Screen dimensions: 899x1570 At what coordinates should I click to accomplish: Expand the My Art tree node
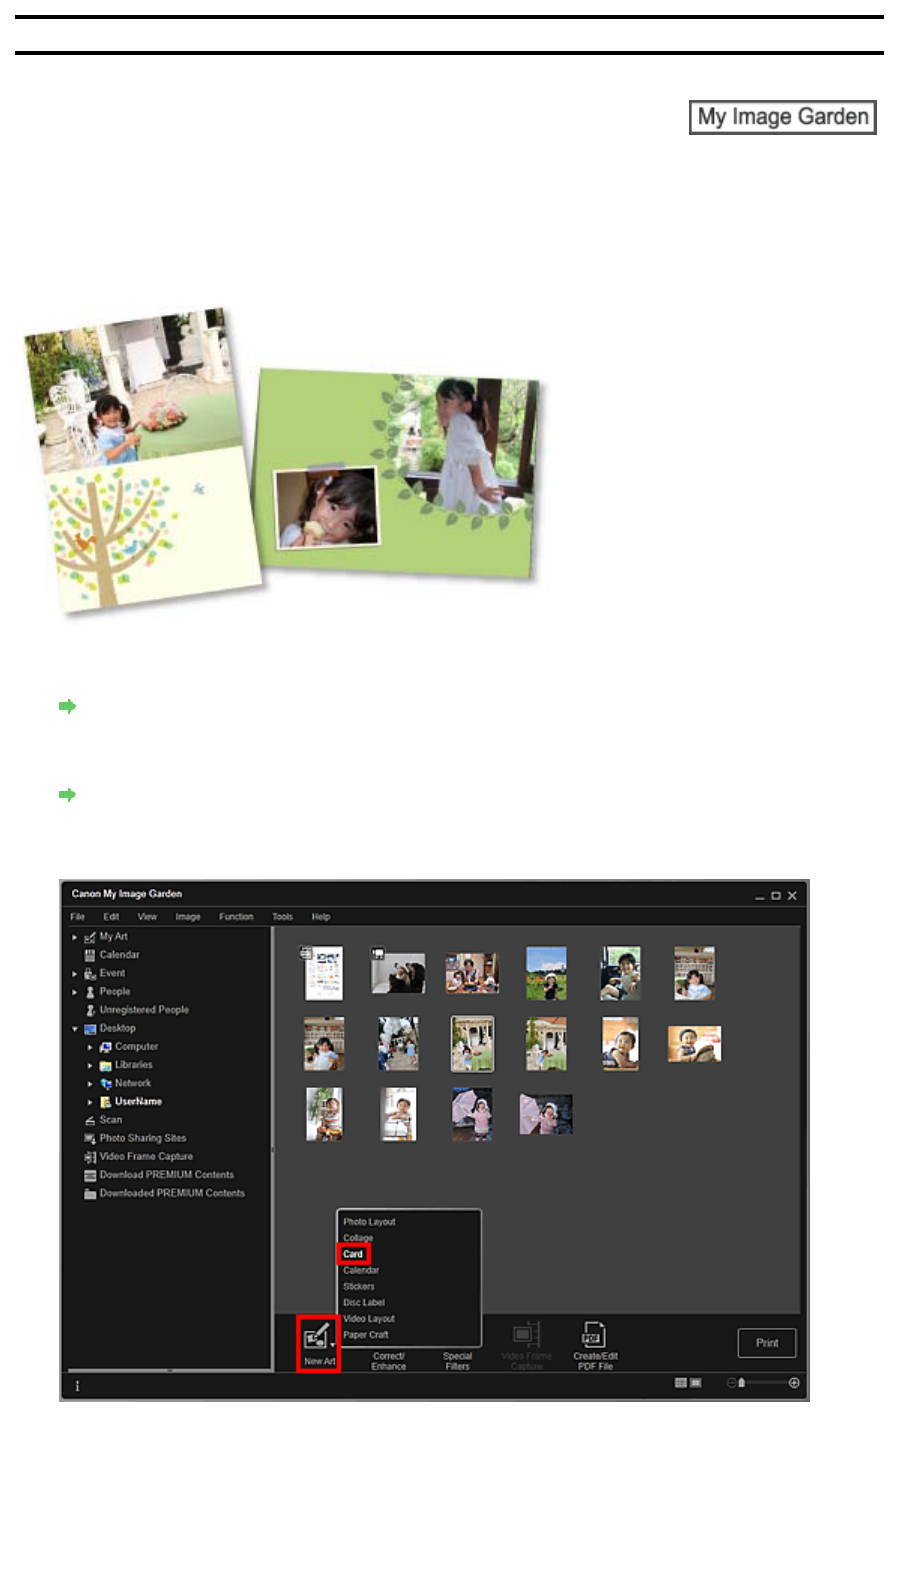[74, 937]
